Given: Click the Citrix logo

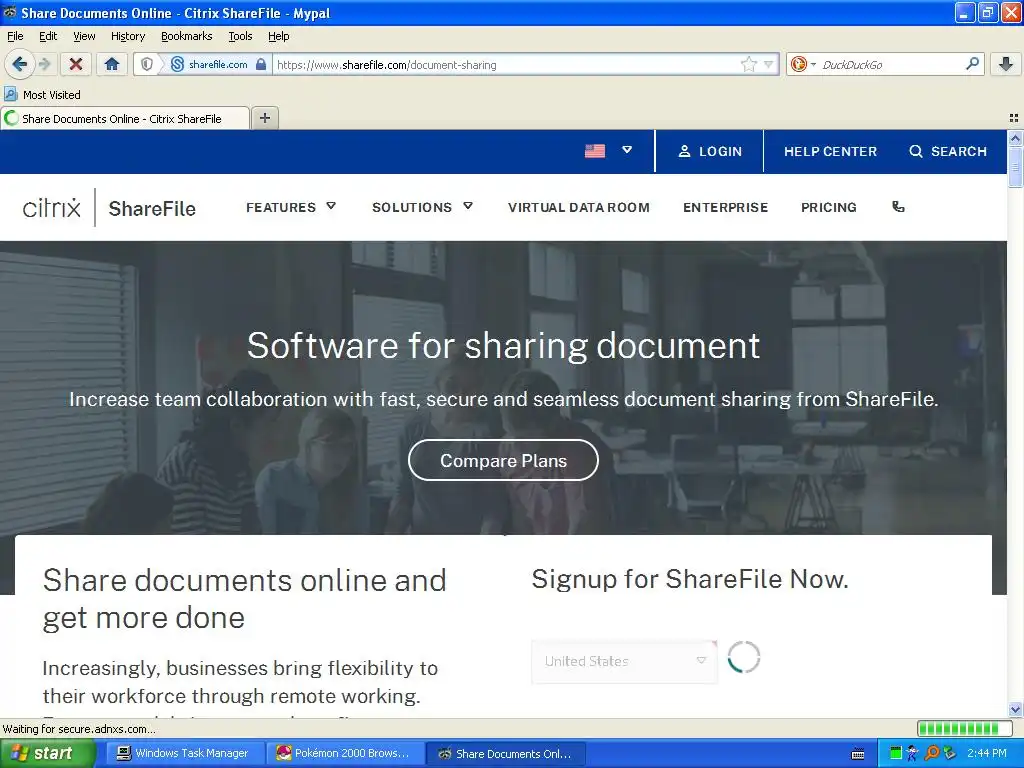Looking at the screenshot, I should [52, 207].
